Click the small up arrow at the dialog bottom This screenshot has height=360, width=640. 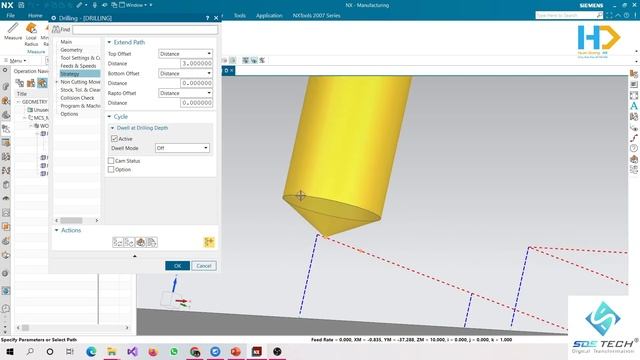(x=135, y=256)
